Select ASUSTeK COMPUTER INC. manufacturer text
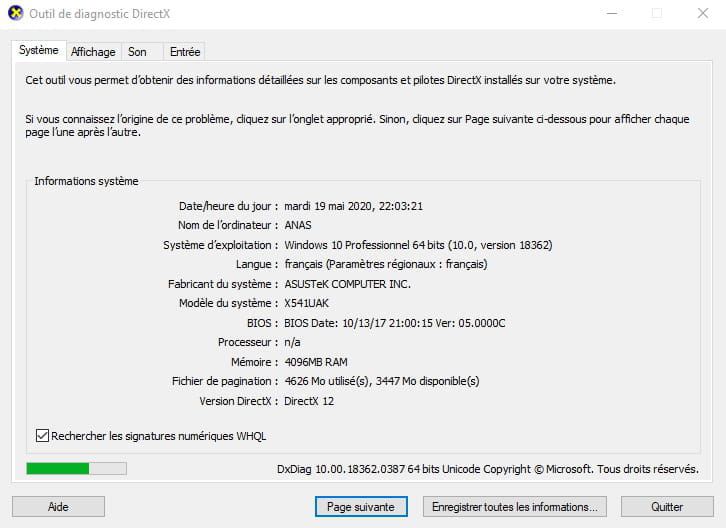 pos(347,284)
